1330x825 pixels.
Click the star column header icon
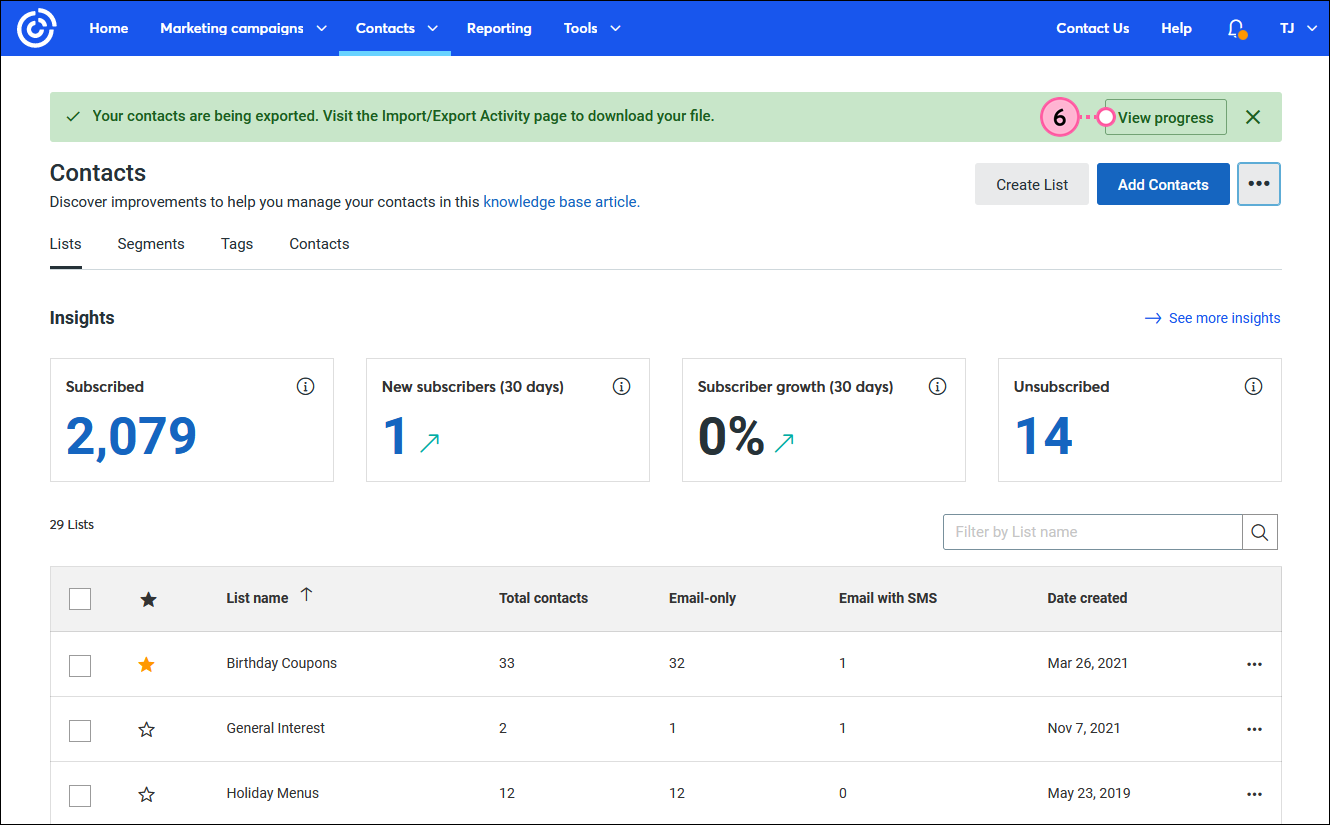coord(148,599)
